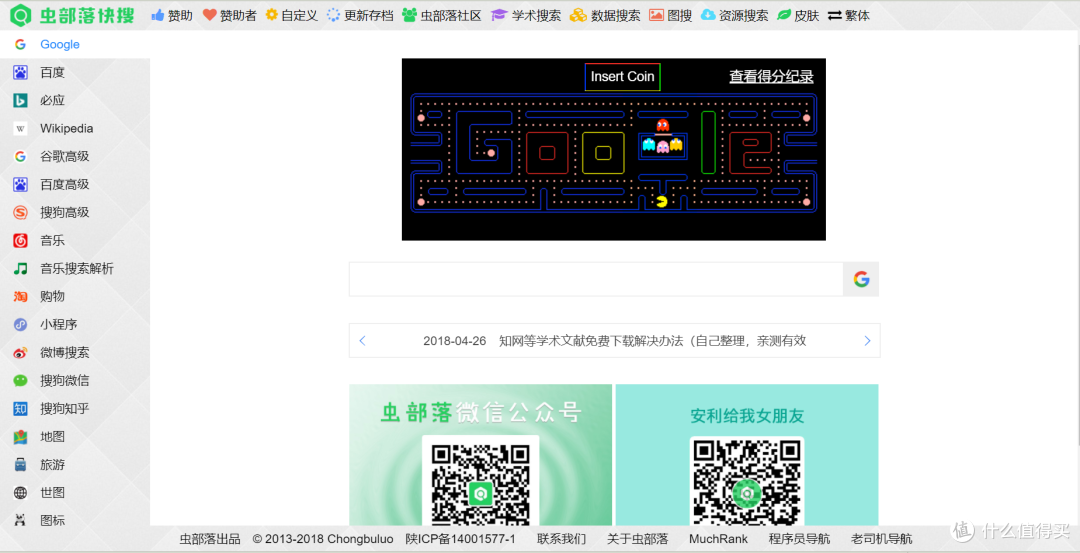
Task: Click the 小程序 sidebar icon
Action: (20, 325)
